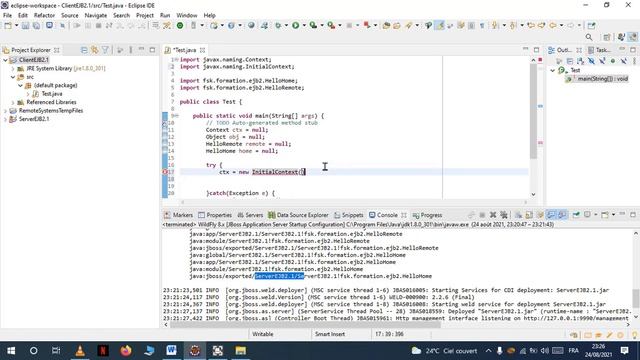
Task: Open the Source menu
Action: [x=70, y=15]
